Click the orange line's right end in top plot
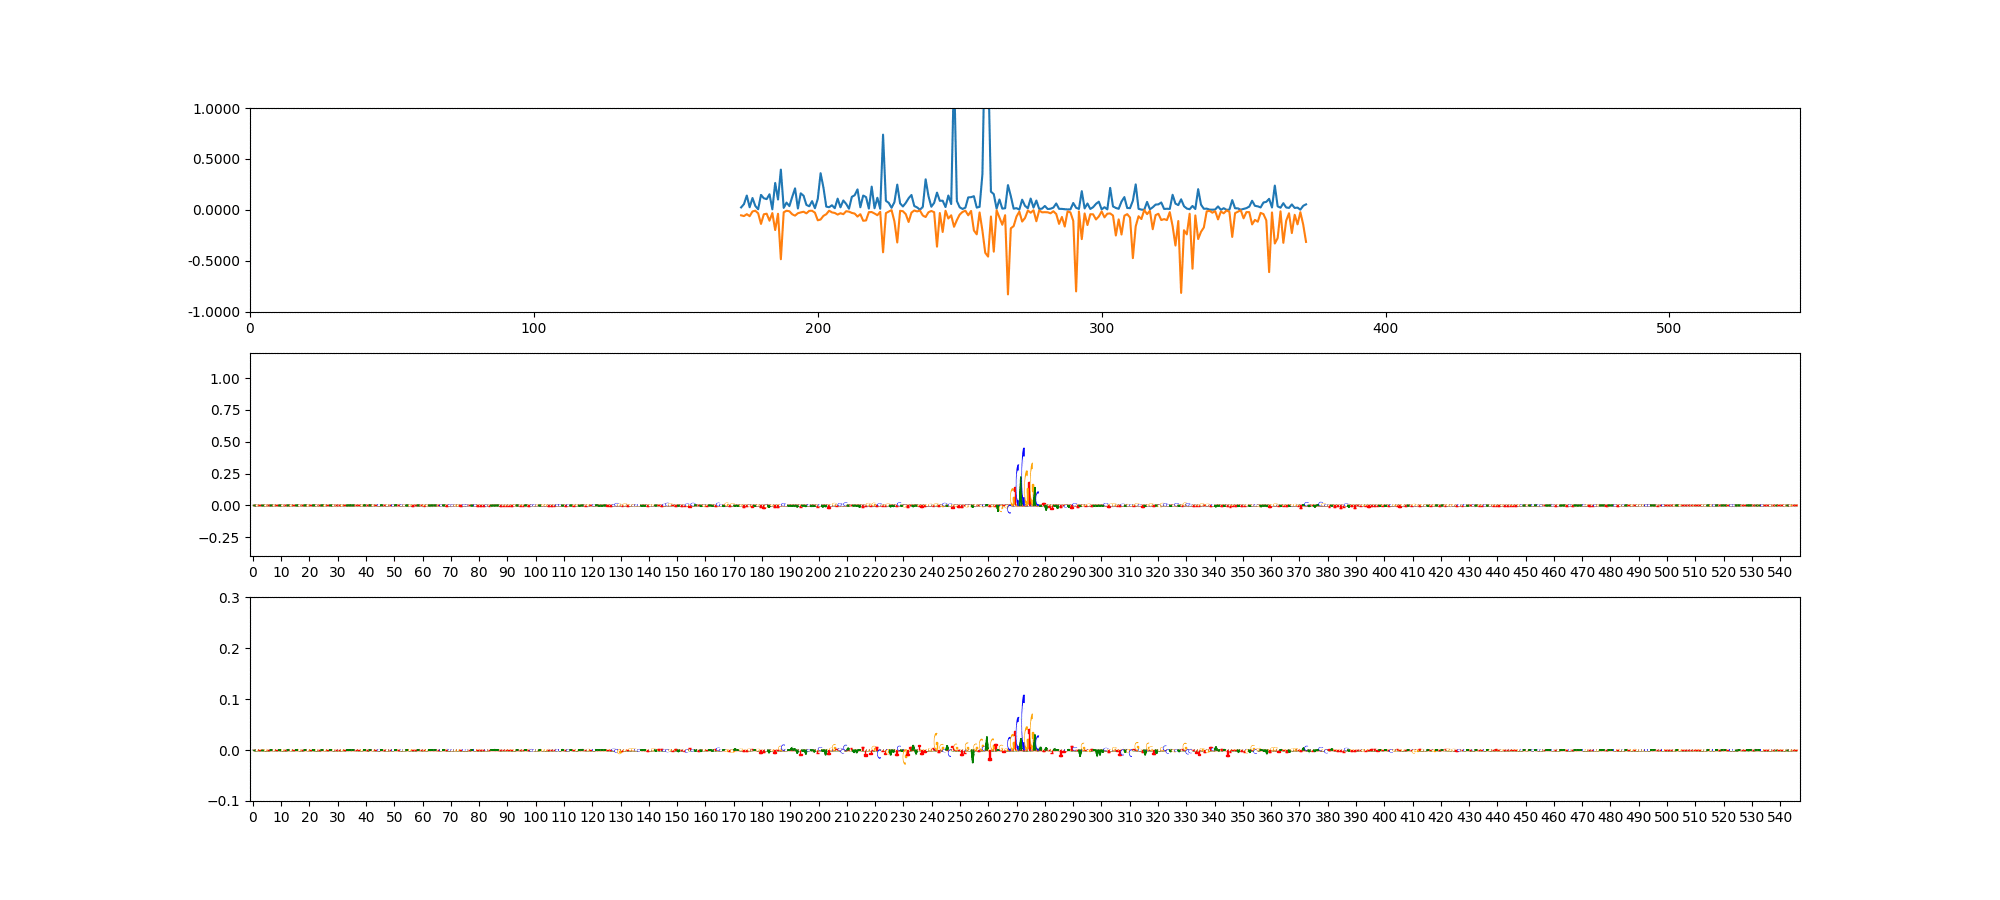 coord(1305,241)
